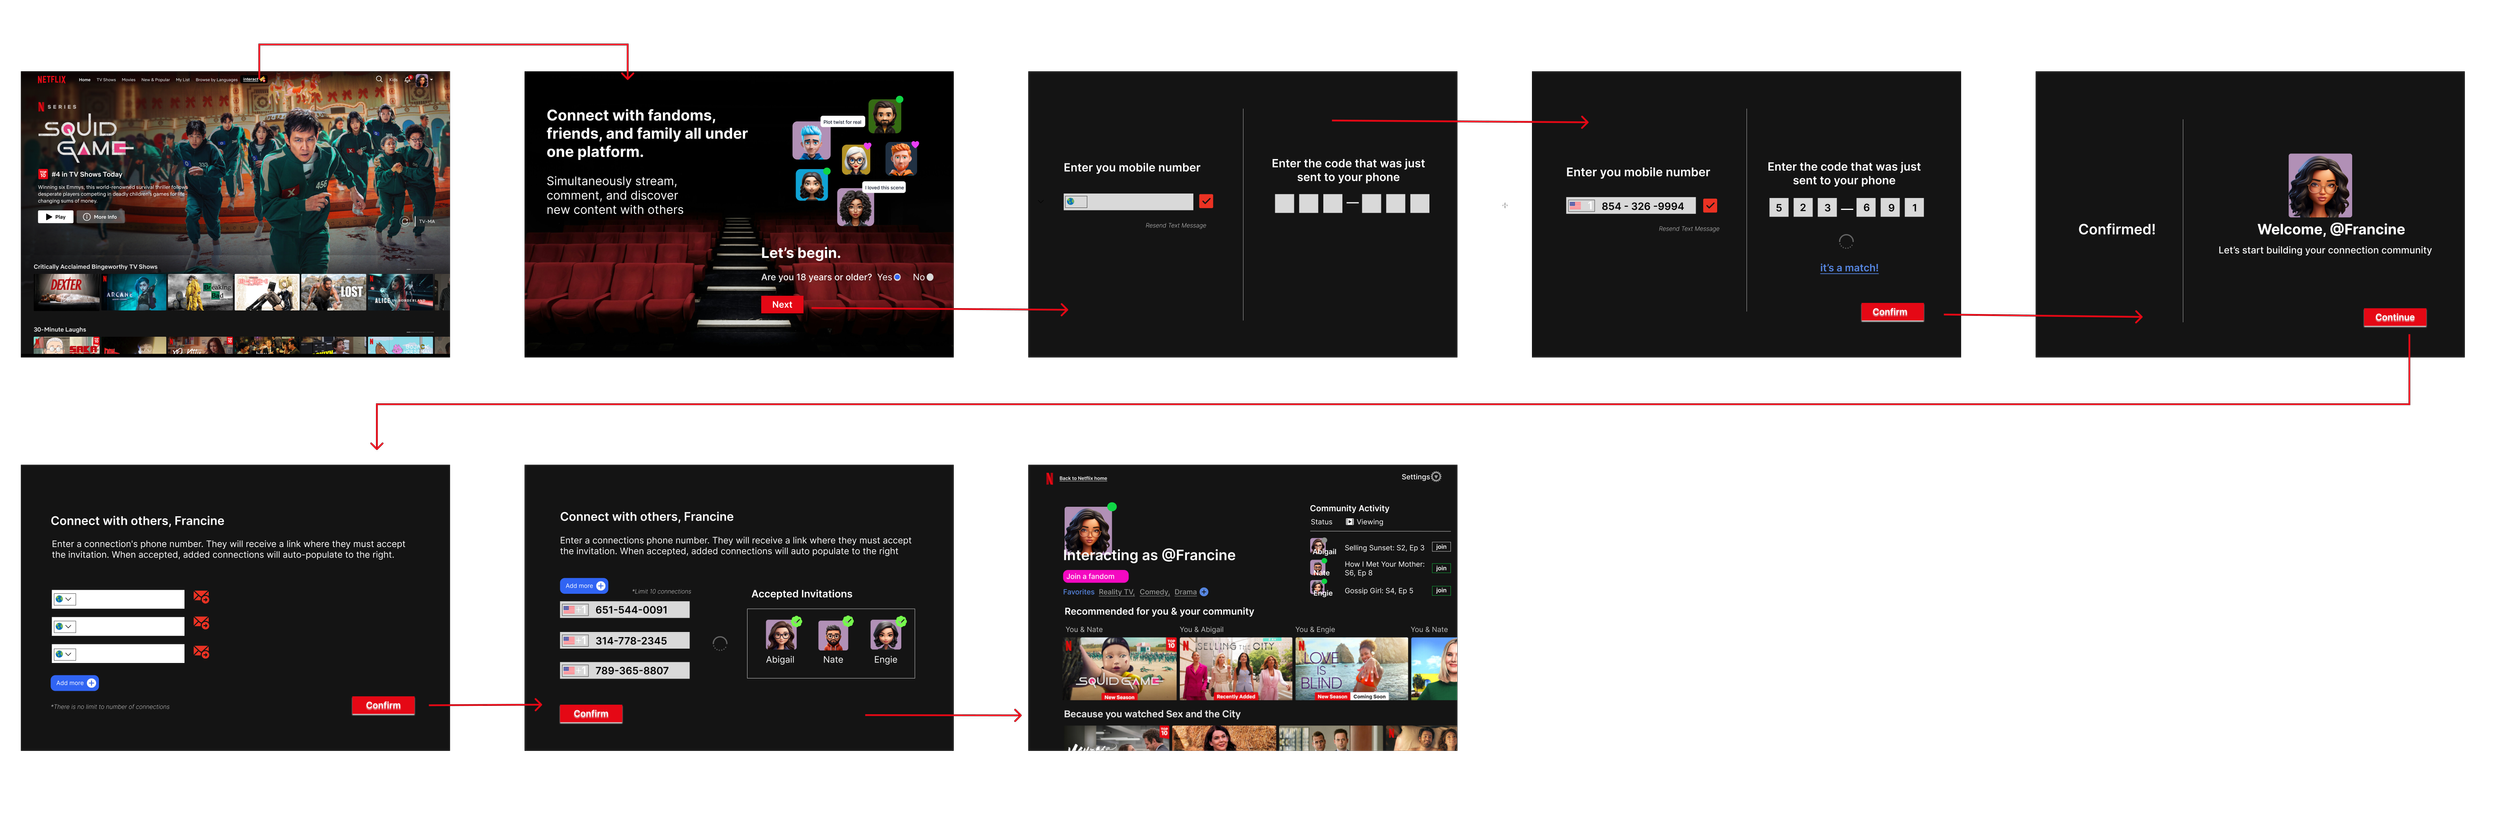This screenshot has width=2500, height=822.
Task: Open country dropdown in first connection field
Action: [65, 599]
